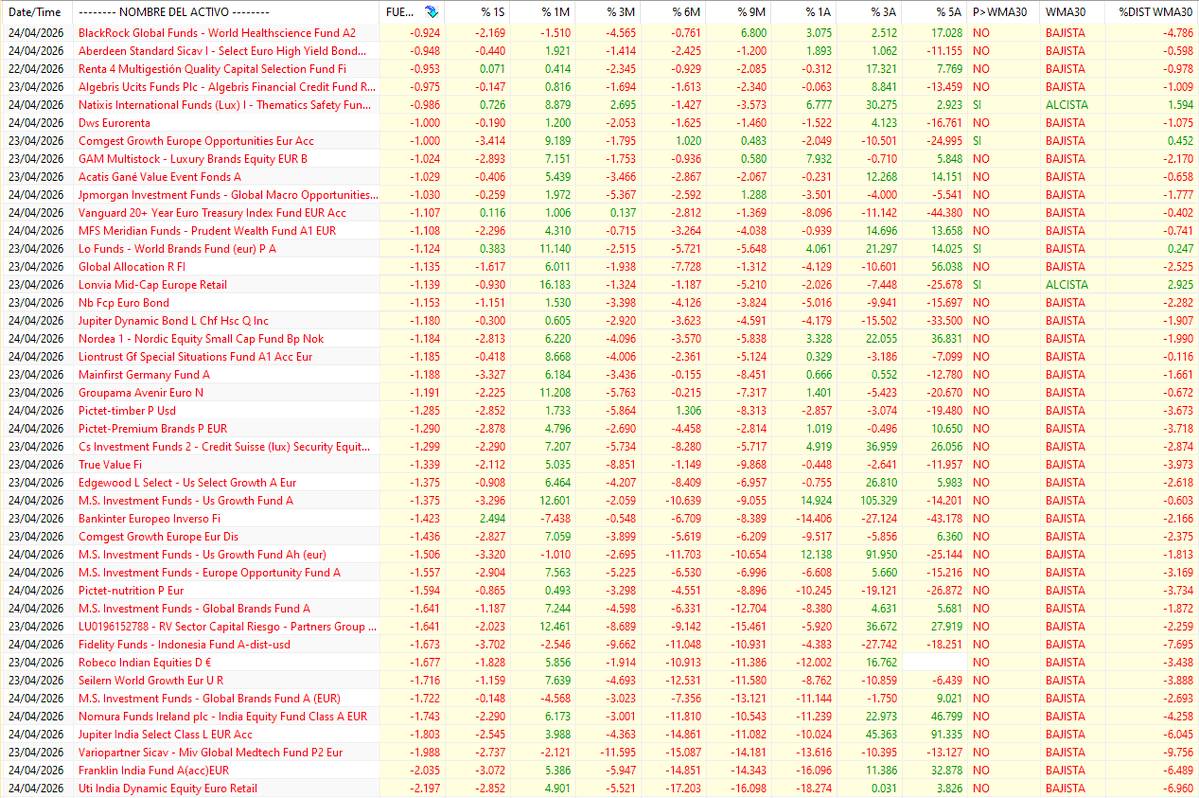Viewport: 1199px width, 798px height.
Task: Select Jpmorgan Global Macro Opportunities row
Action: (x=229, y=195)
